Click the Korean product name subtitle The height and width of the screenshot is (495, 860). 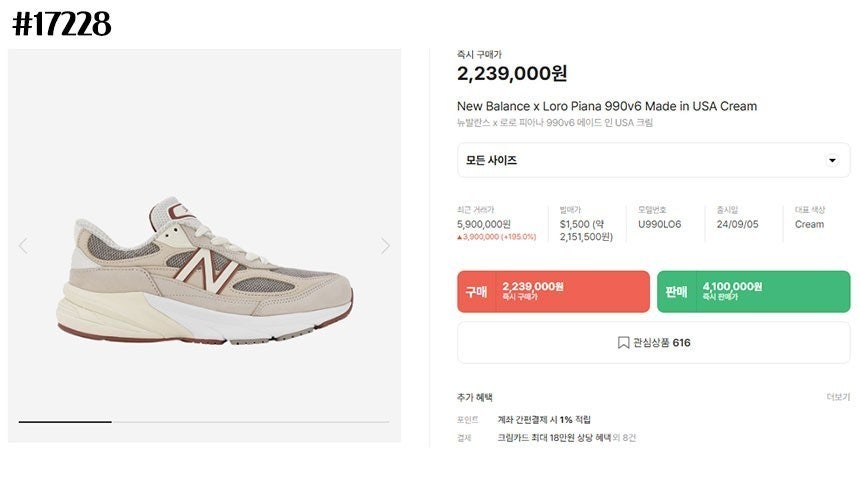click(x=555, y=123)
